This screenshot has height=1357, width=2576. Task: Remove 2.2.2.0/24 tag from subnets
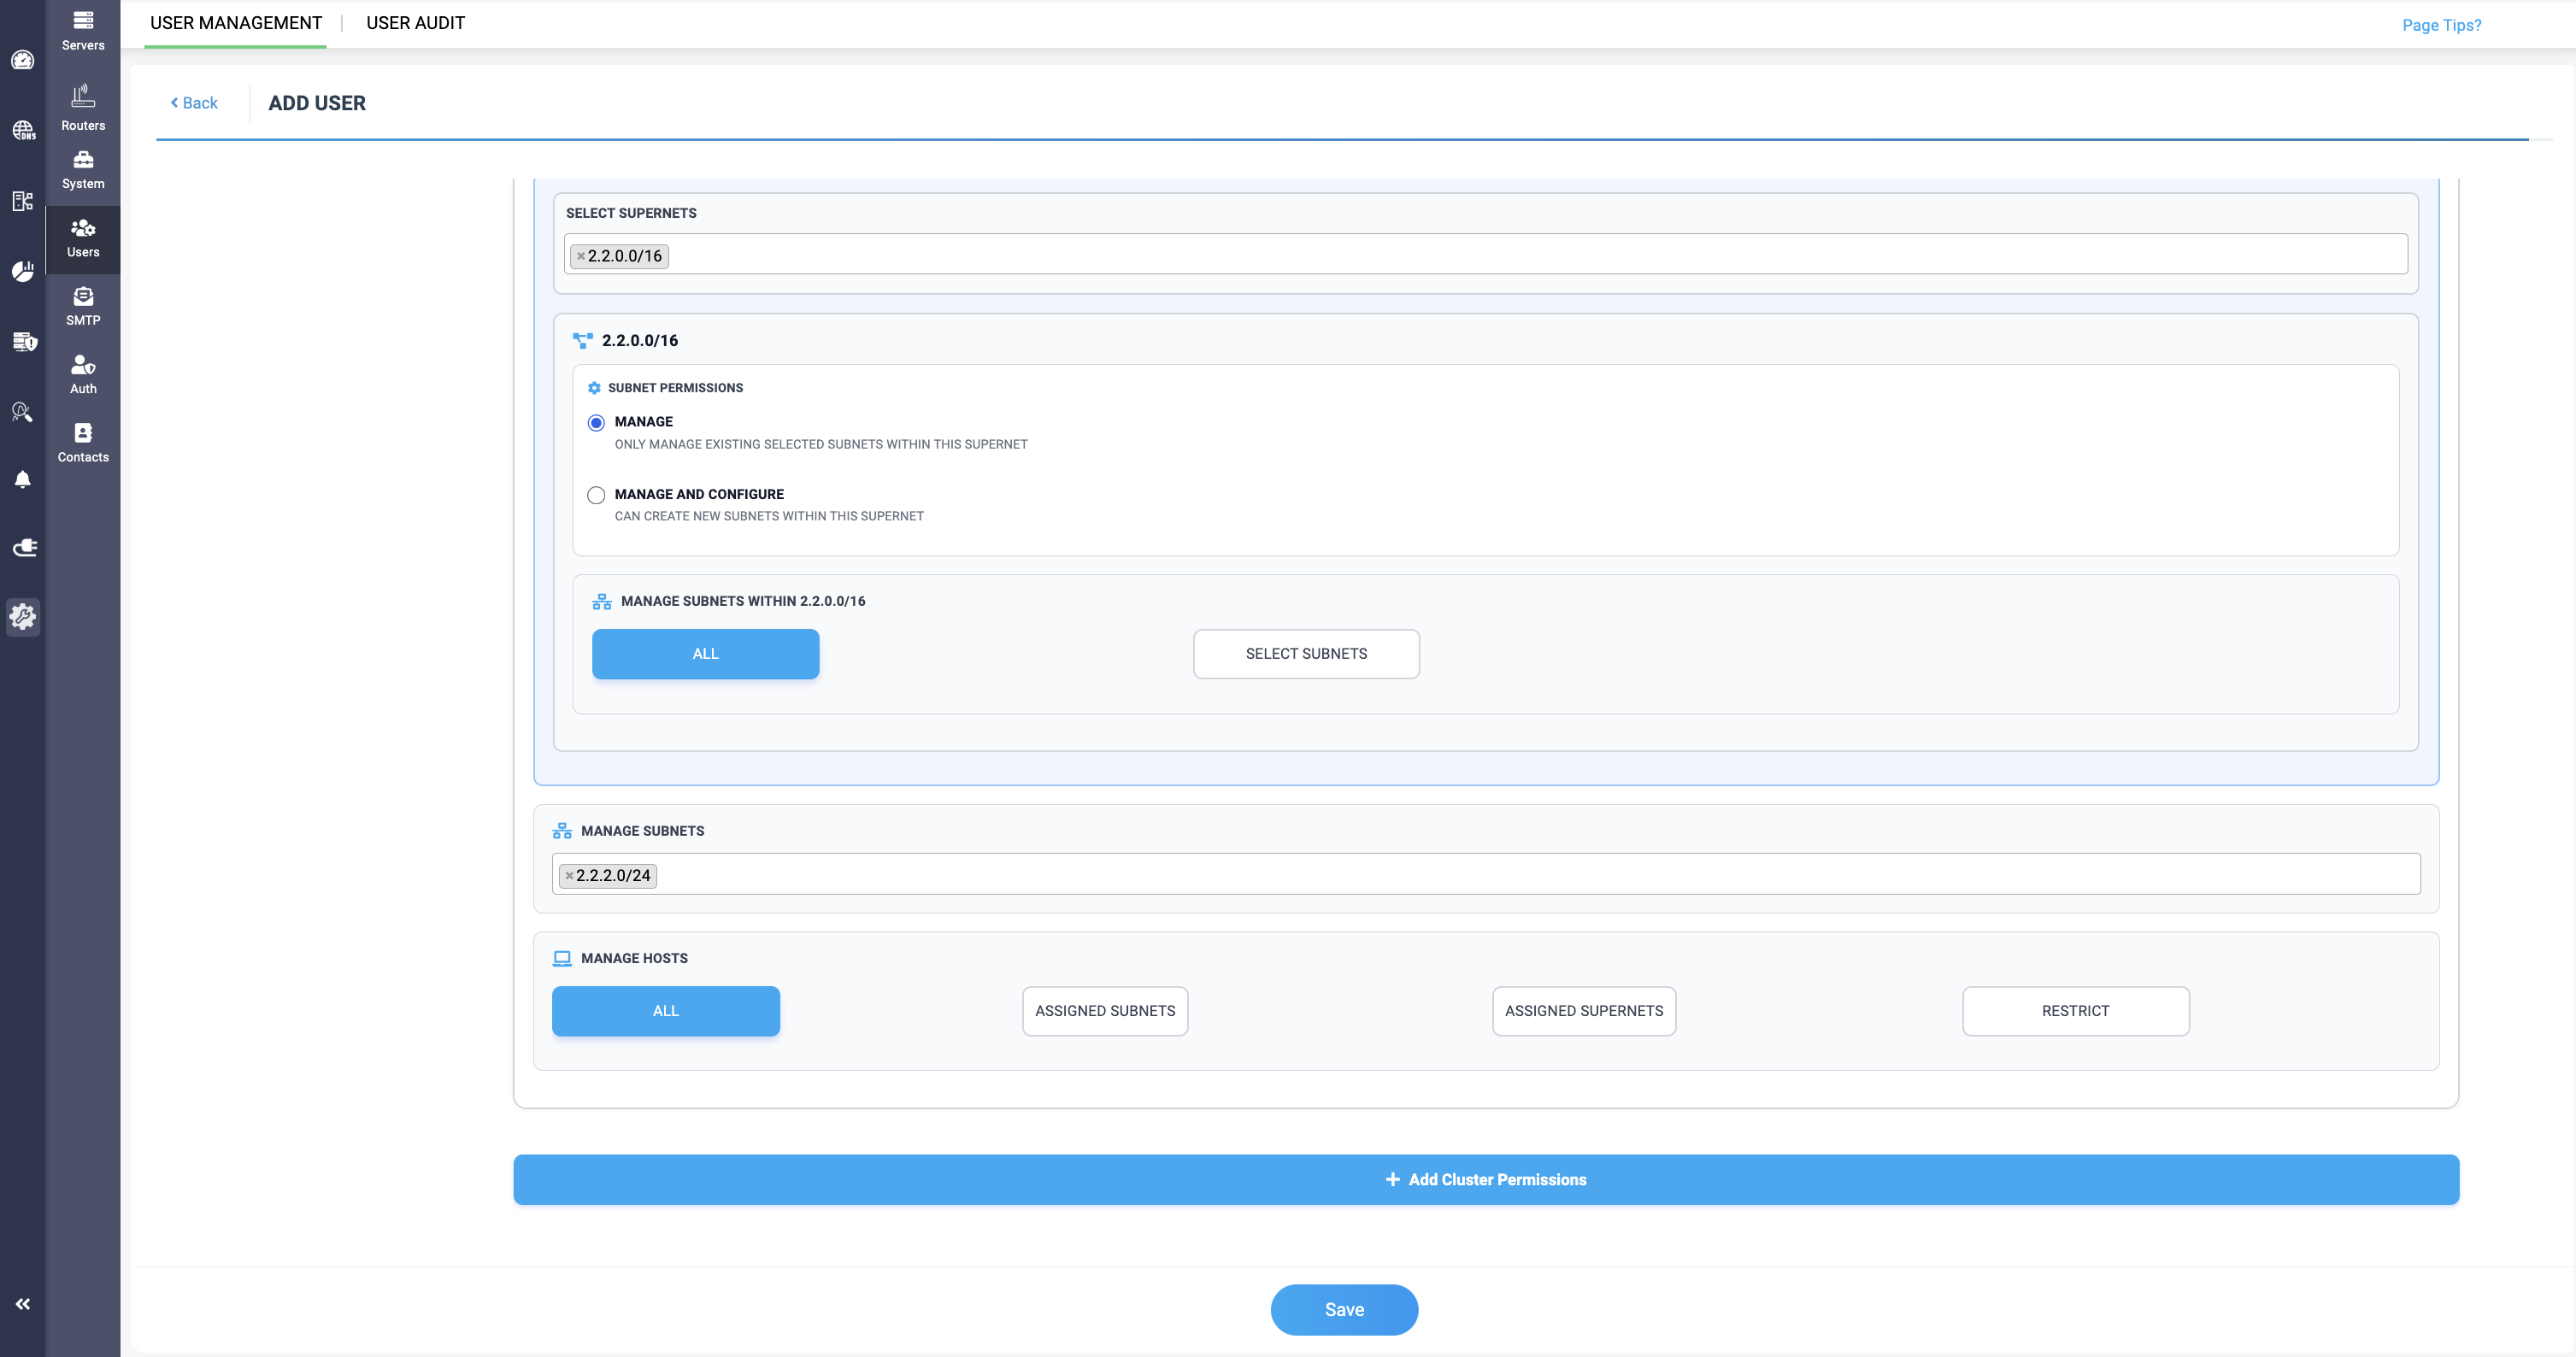point(569,876)
